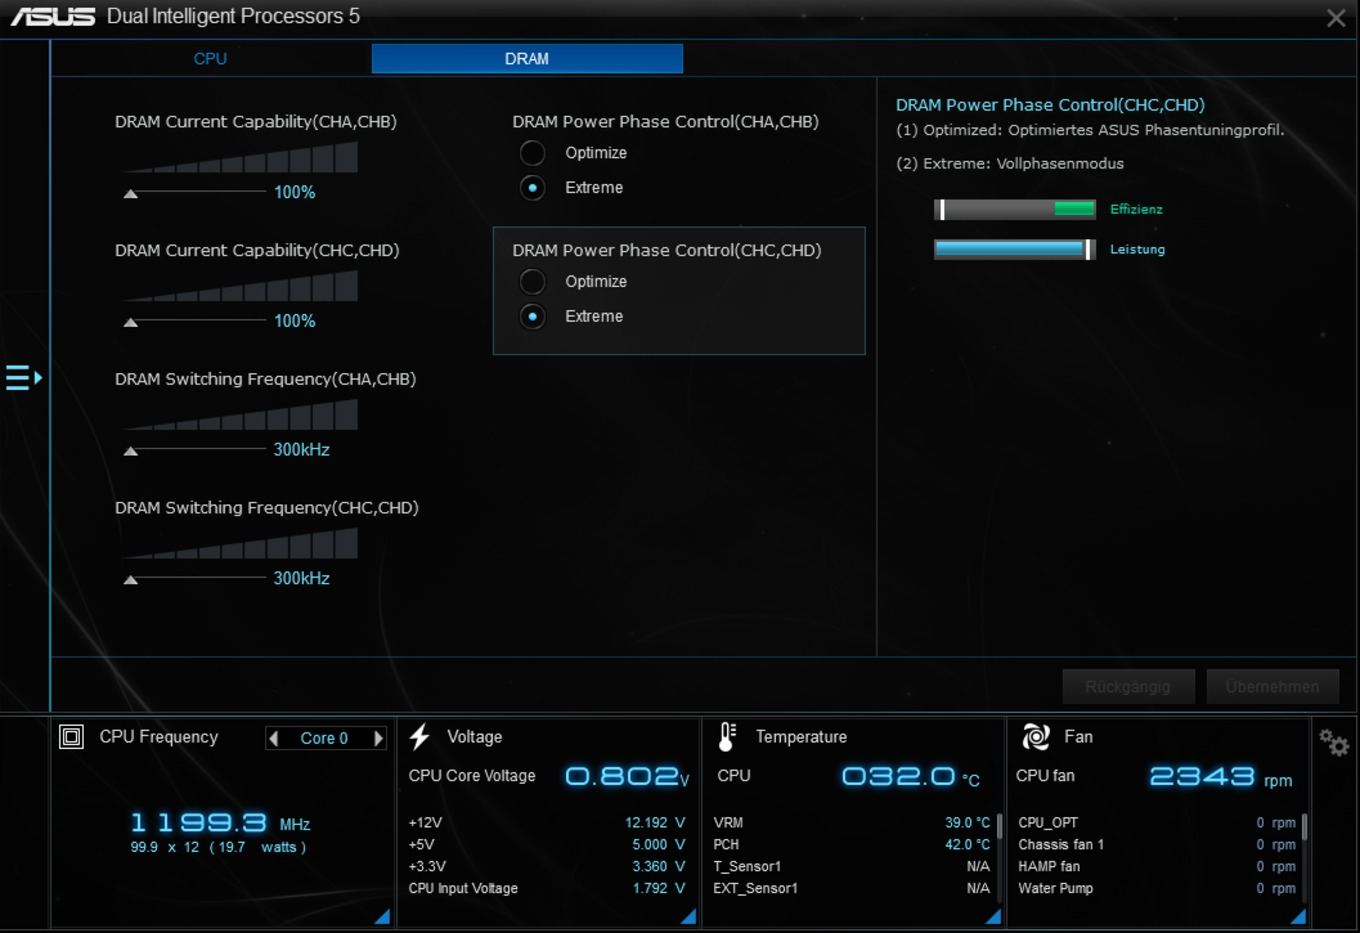Click the VRM temperature row
Viewport: 1360px width, 933px height.
[x=852, y=823]
